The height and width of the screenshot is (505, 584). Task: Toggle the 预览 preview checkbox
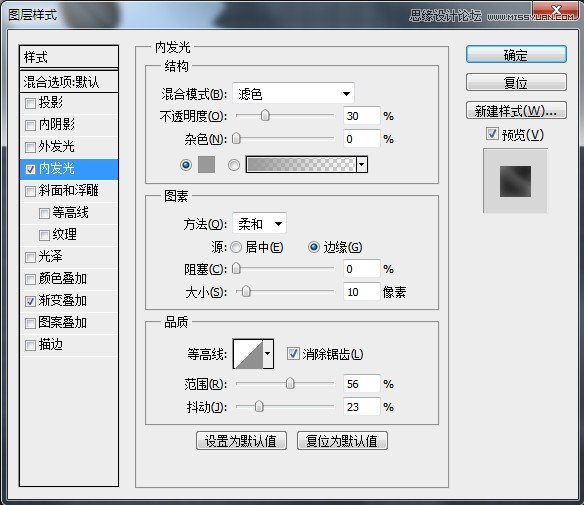[x=492, y=133]
